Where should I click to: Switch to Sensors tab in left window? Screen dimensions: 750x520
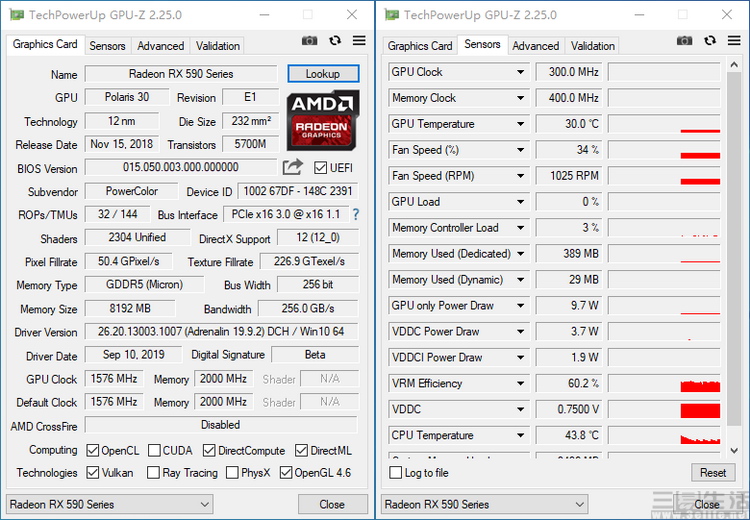coord(107,46)
